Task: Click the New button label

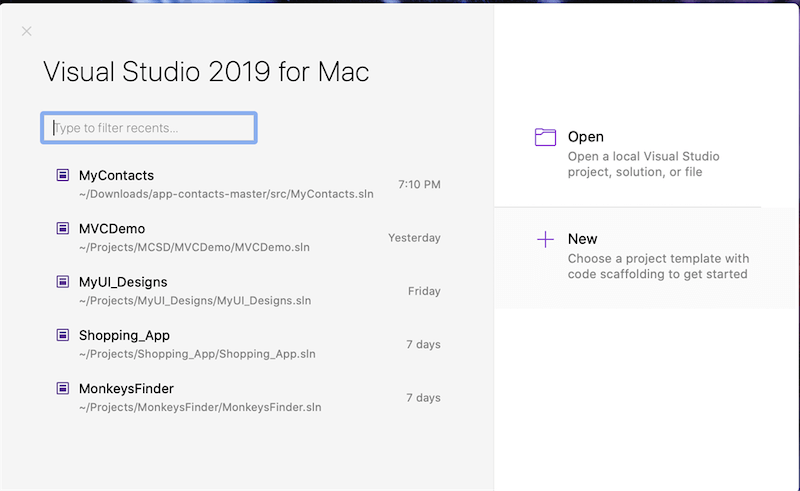Action: [x=583, y=239]
